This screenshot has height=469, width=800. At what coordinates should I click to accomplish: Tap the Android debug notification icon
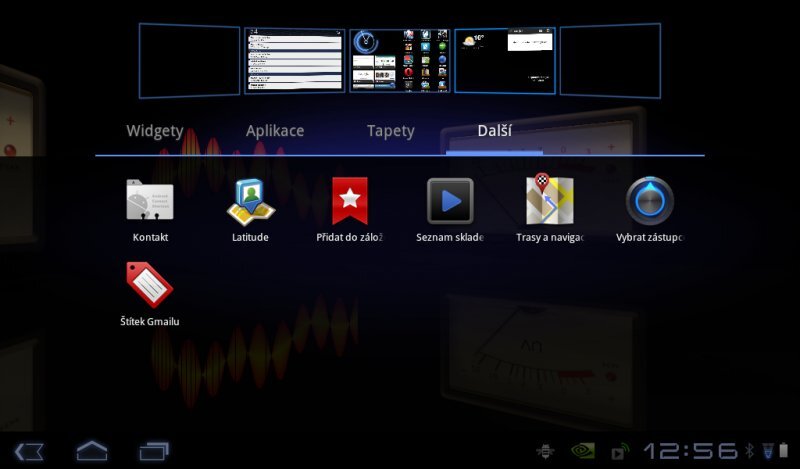click(x=545, y=451)
